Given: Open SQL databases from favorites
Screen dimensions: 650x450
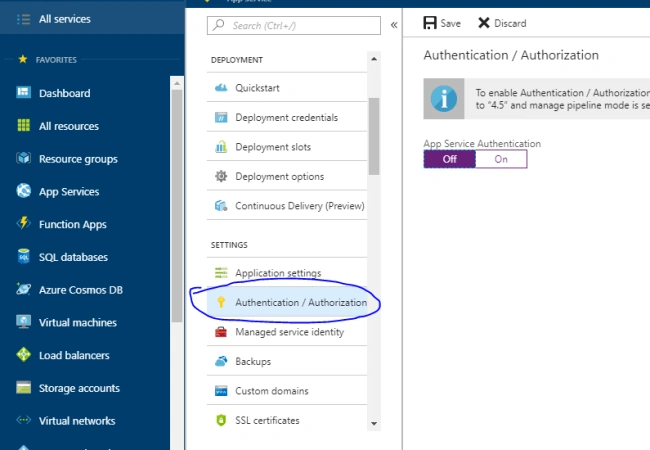Looking at the screenshot, I should click(x=85, y=257).
